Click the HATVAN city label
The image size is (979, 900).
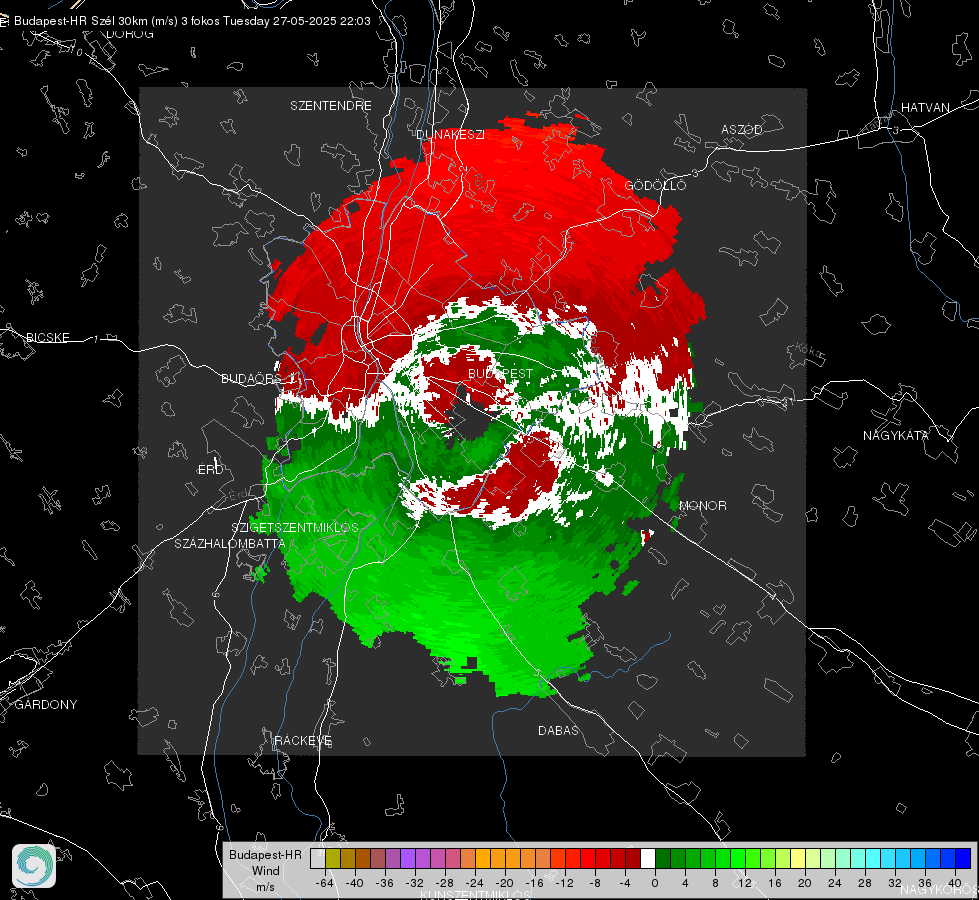pyautogui.click(x=925, y=107)
